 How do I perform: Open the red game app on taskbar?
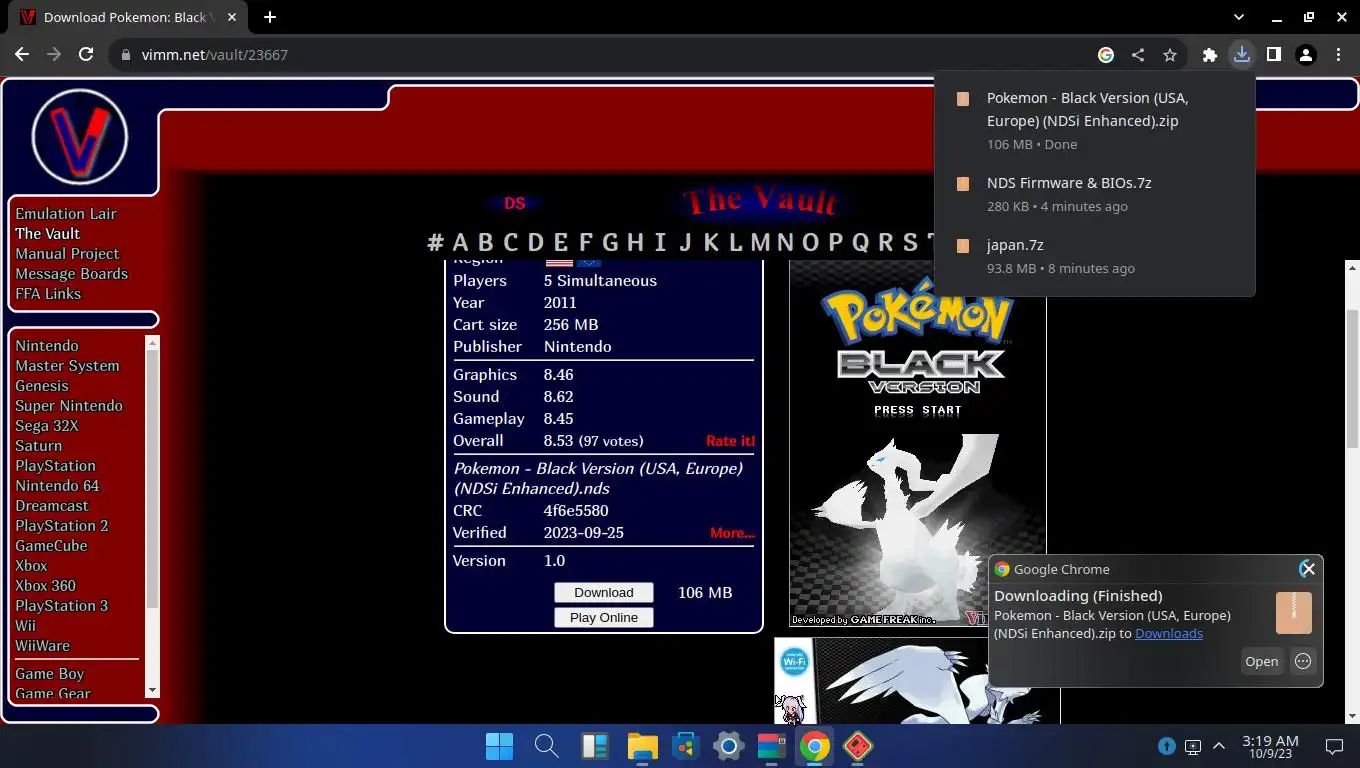coord(858,746)
